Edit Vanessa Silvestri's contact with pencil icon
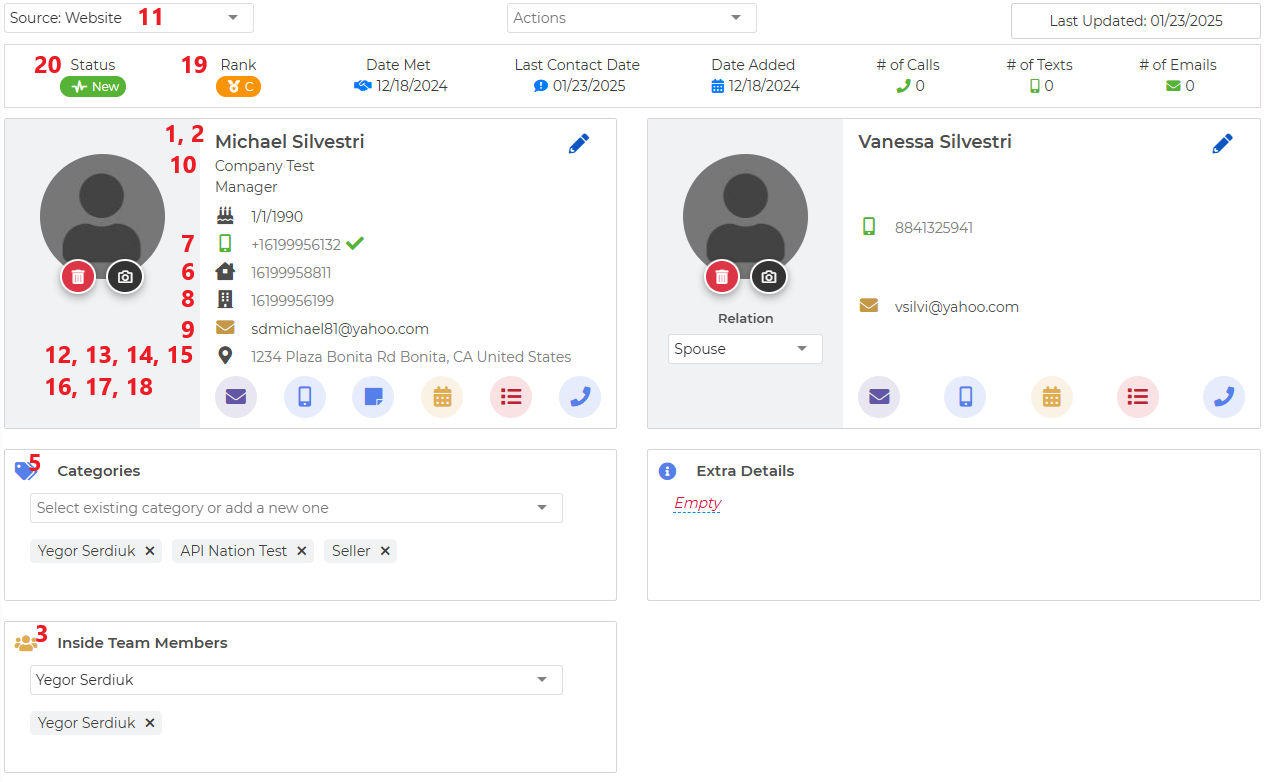 coord(1222,144)
